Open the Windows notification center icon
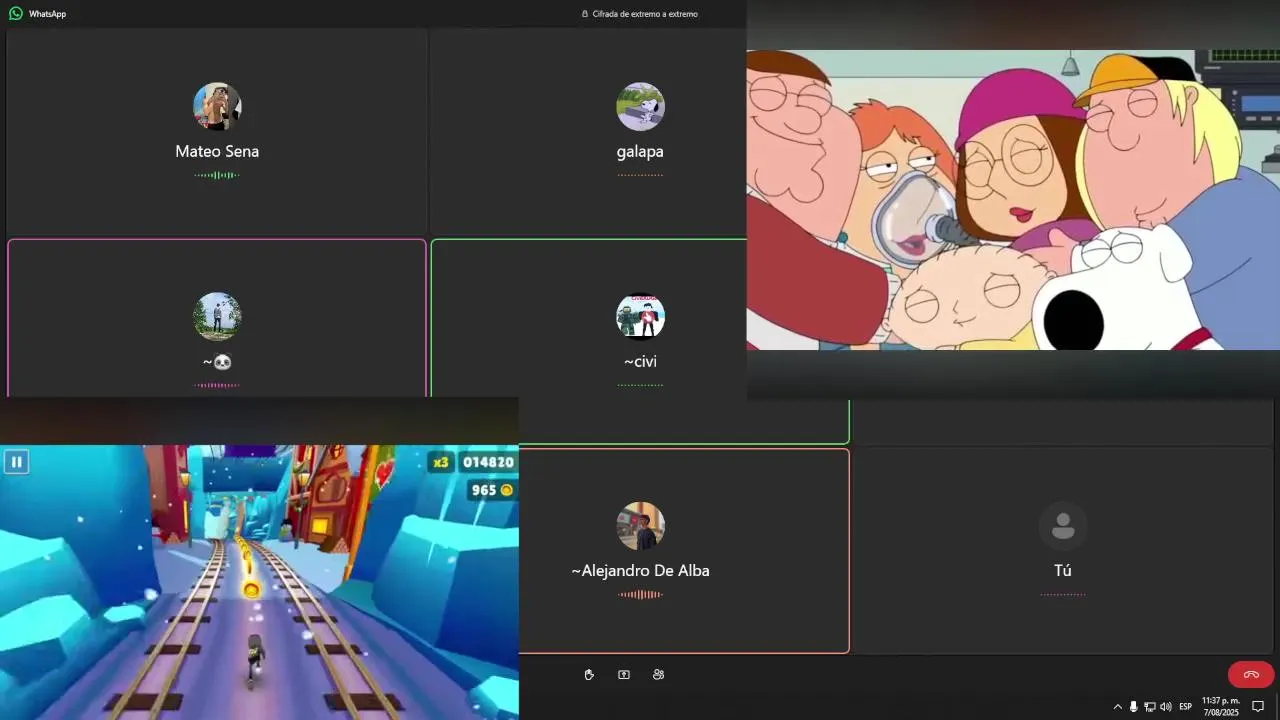1280x720 pixels. 1259,706
